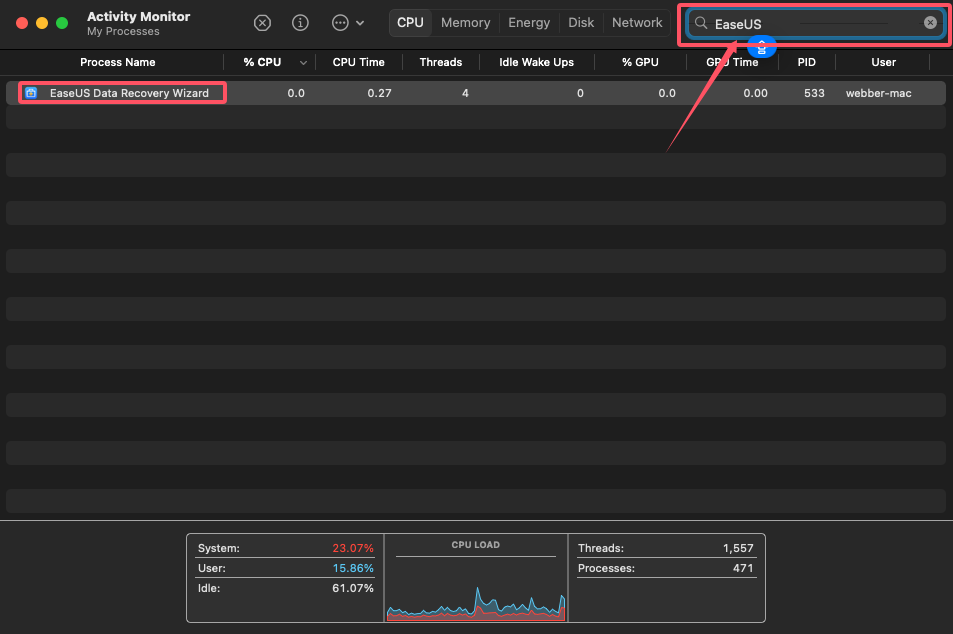Sort by the PID column header

pyautogui.click(x=807, y=62)
